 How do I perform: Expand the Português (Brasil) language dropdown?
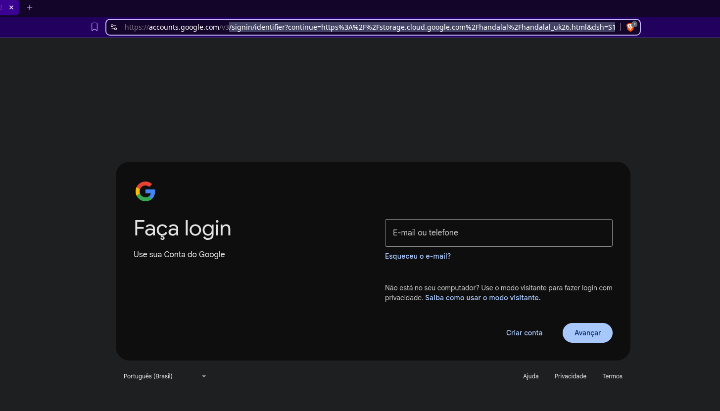(x=148, y=376)
